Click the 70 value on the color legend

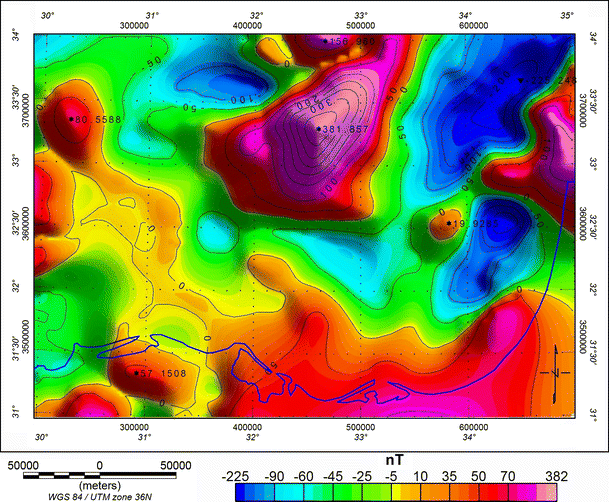508,476
